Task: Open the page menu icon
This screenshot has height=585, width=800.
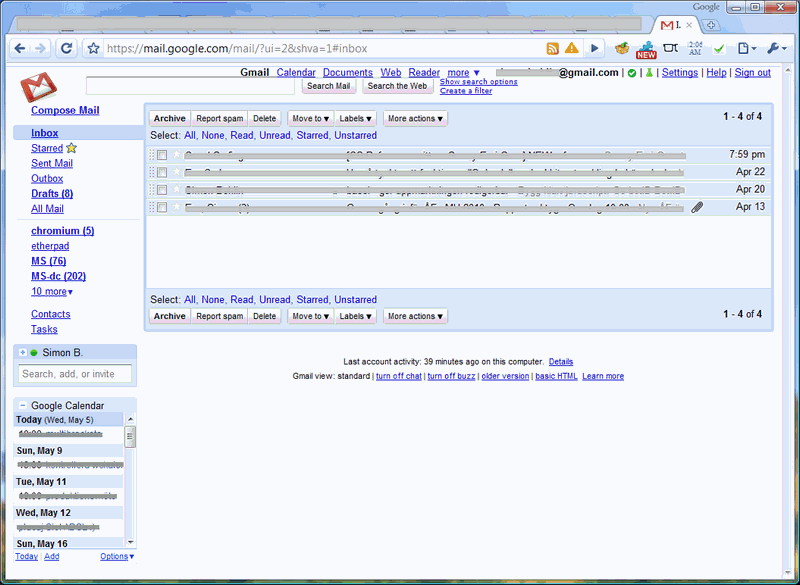Action: [x=746, y=48]
